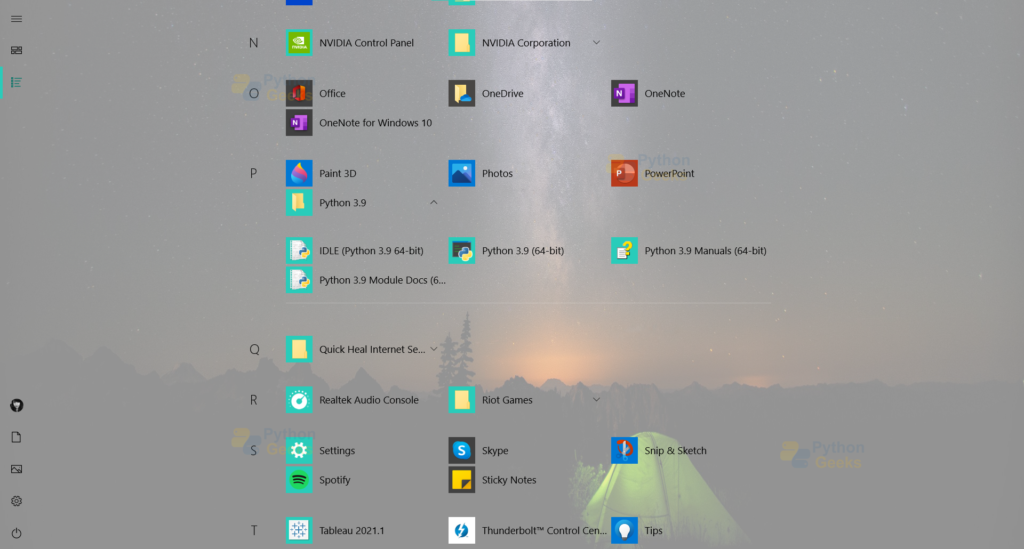Collapse the Python 3.9 folder
The width and height of the screenshot is (1024, 549).
433,203
